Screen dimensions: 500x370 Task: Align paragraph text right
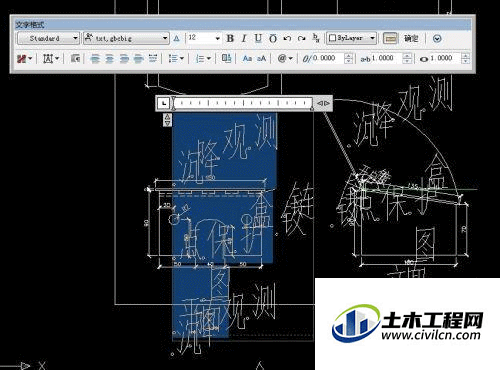pyautogui.click(x=124, y=59)
